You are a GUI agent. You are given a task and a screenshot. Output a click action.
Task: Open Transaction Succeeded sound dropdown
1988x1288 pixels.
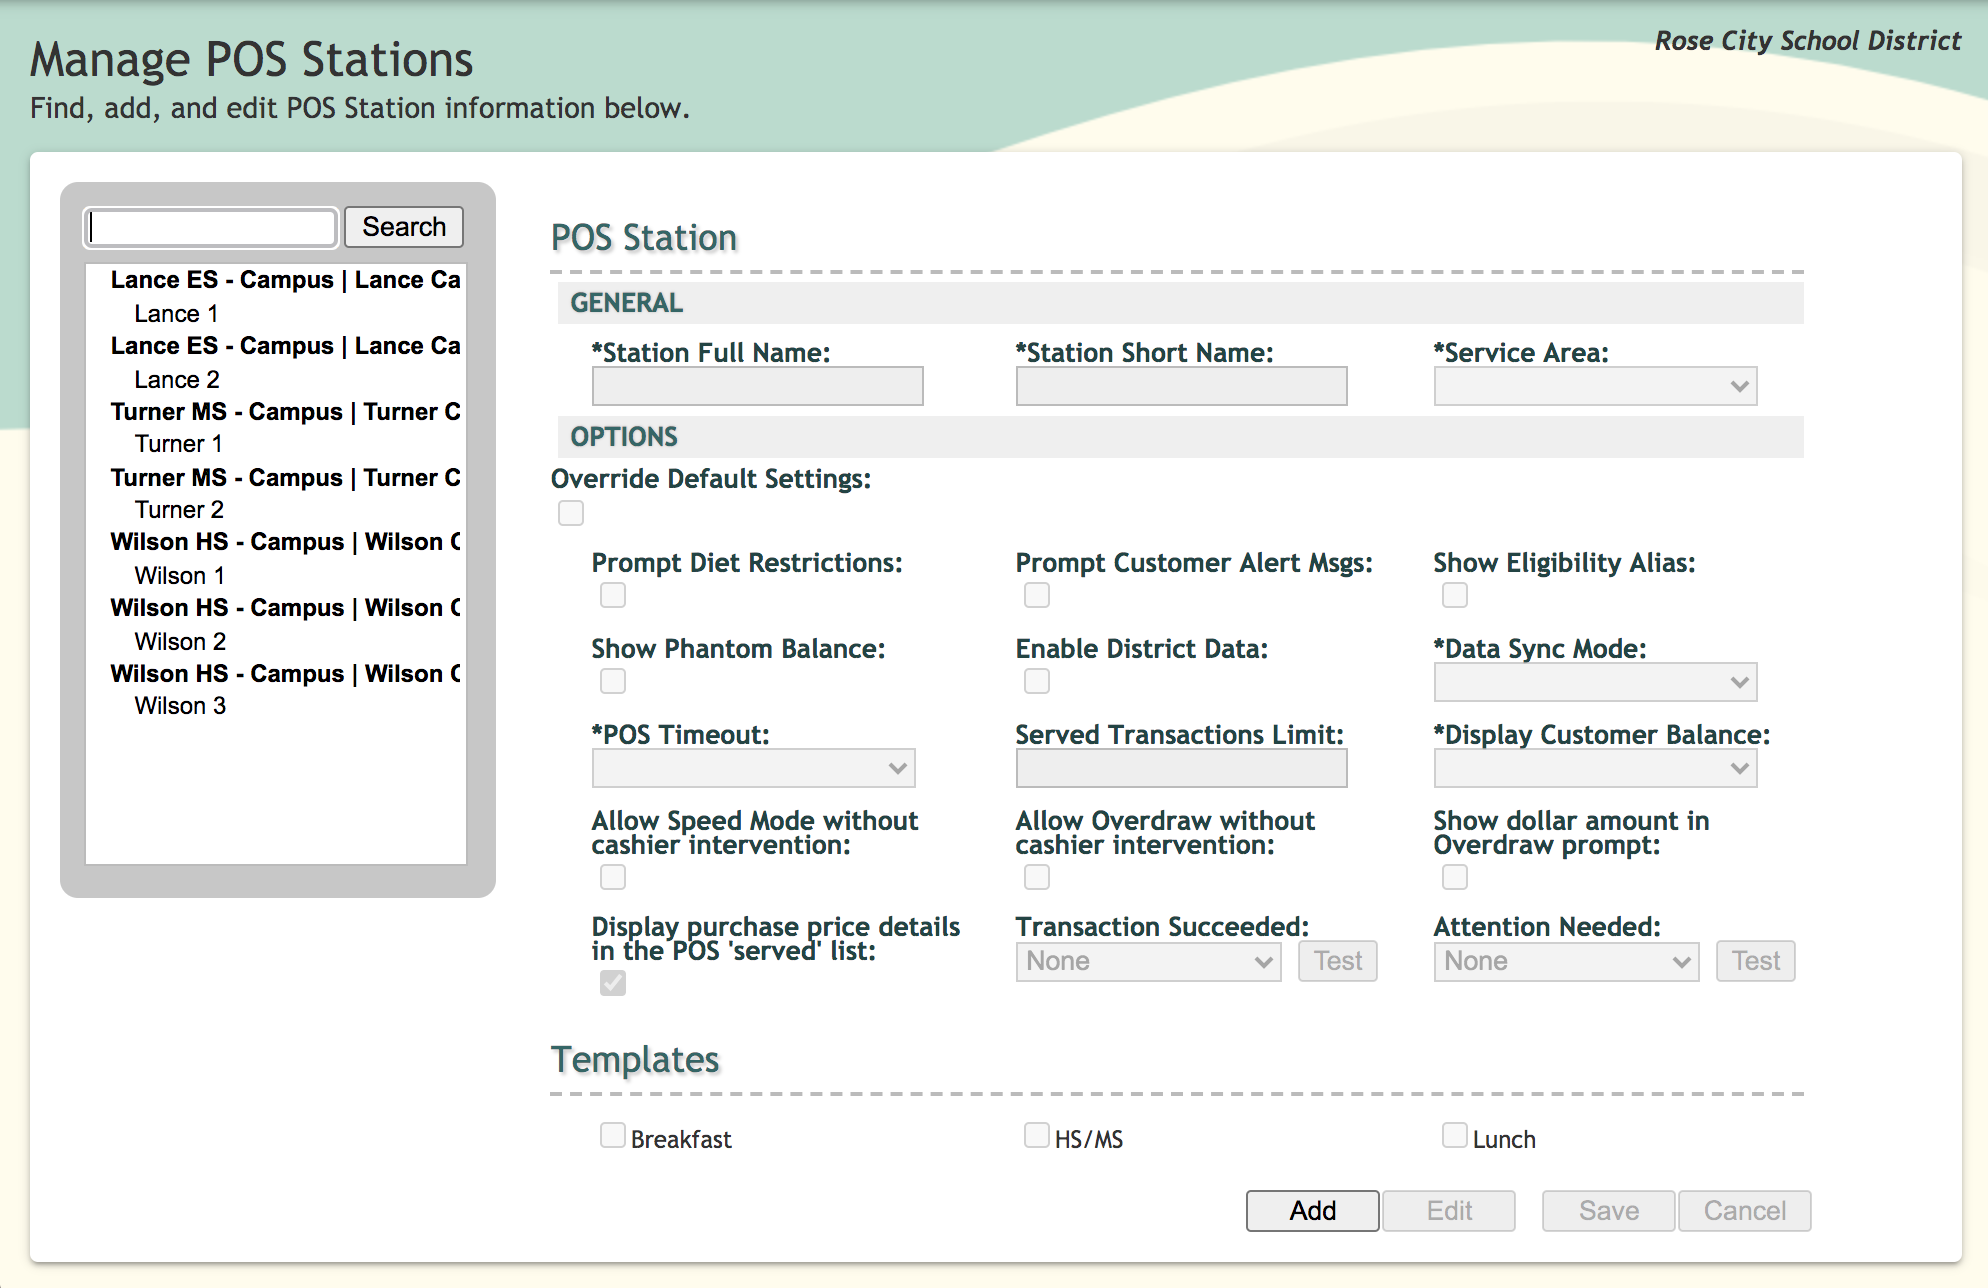pos(1148,961)
